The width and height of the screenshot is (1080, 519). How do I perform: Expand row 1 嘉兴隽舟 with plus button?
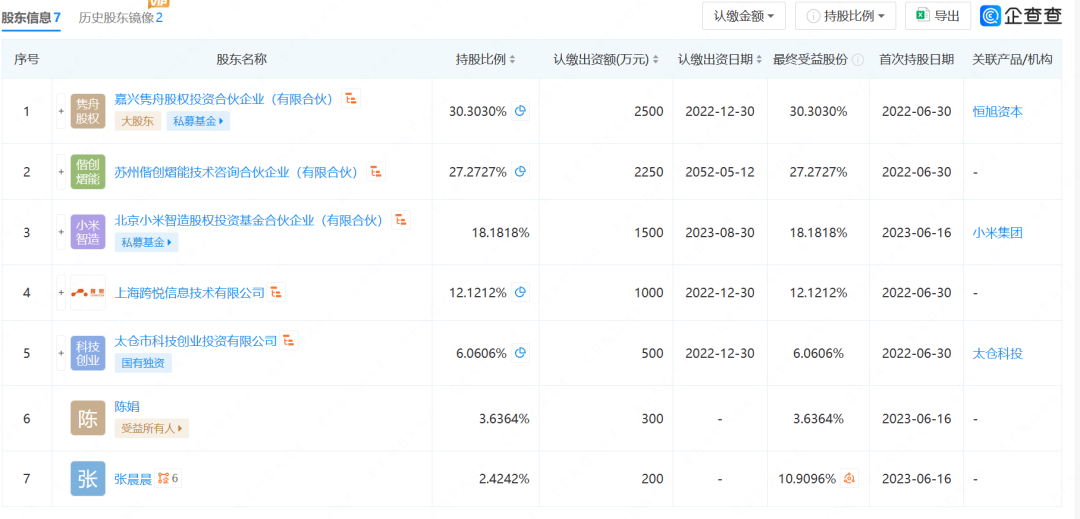[61, 112]
